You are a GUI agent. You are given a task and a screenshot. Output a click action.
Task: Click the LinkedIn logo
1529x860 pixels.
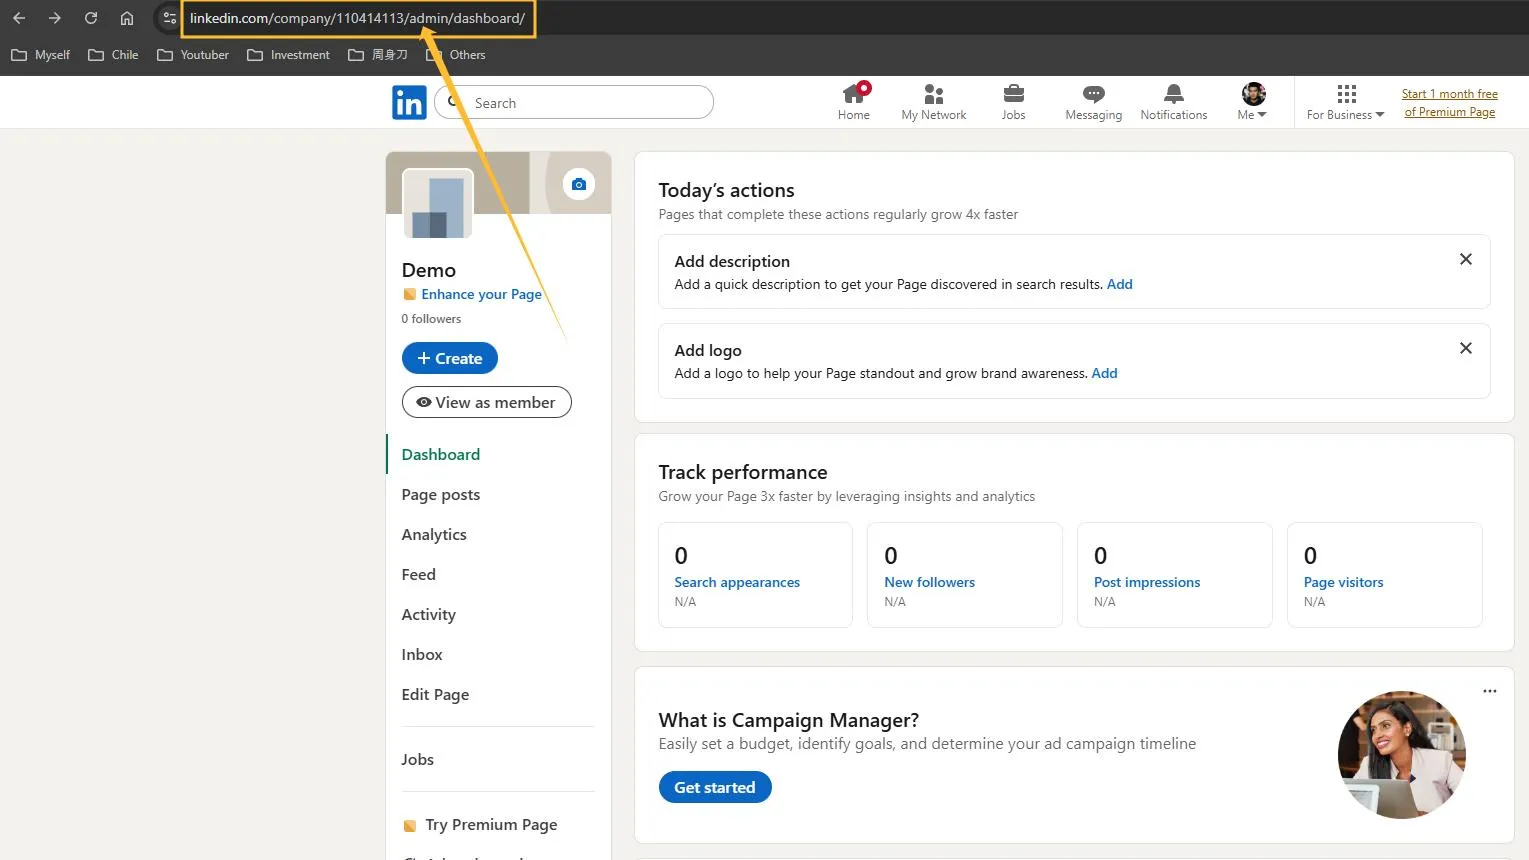[409, 101]
